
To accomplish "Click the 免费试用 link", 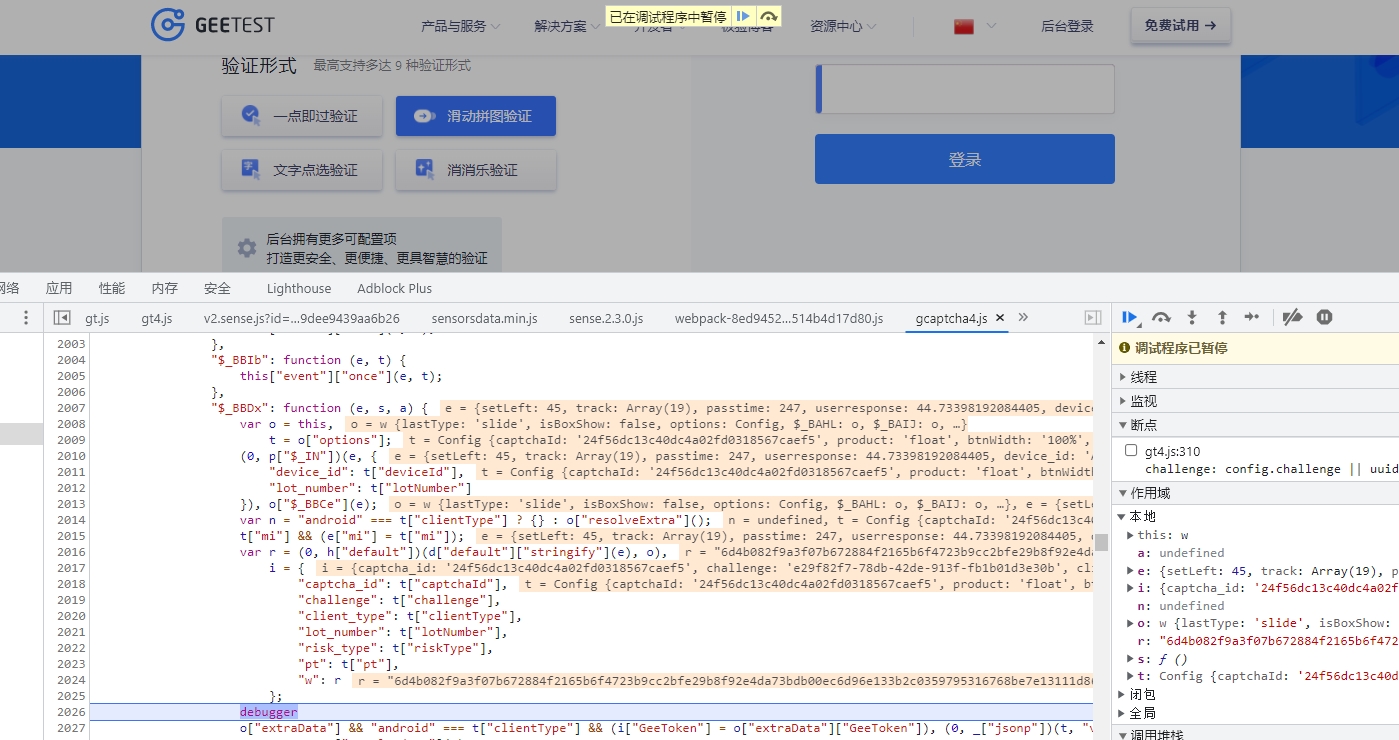I will pos(1180,25).
